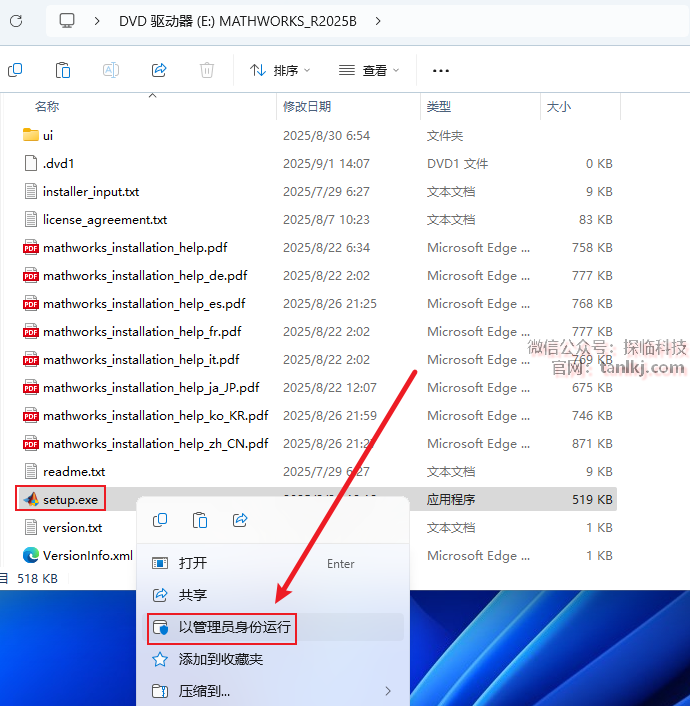Click the This PC monitor icon

[67, 21]
